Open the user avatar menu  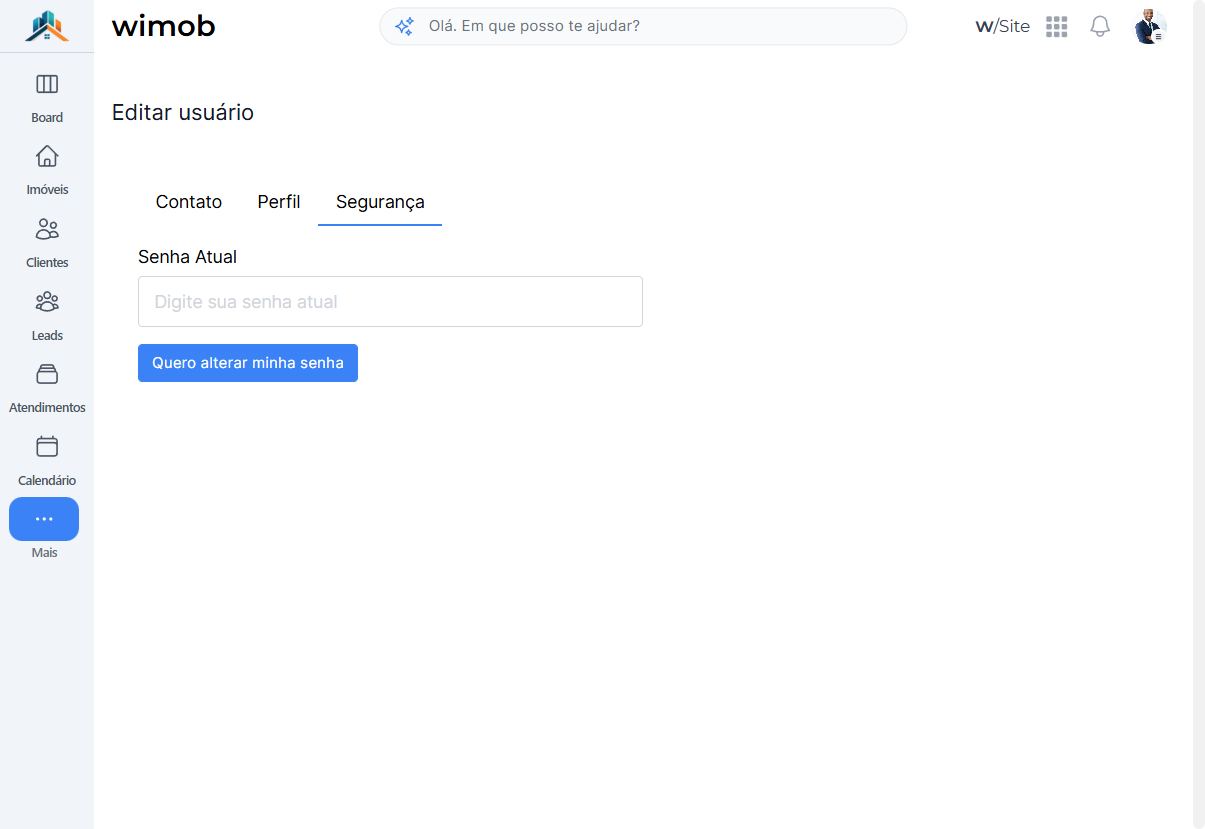pyautogui.click(x=1150, y=26)
